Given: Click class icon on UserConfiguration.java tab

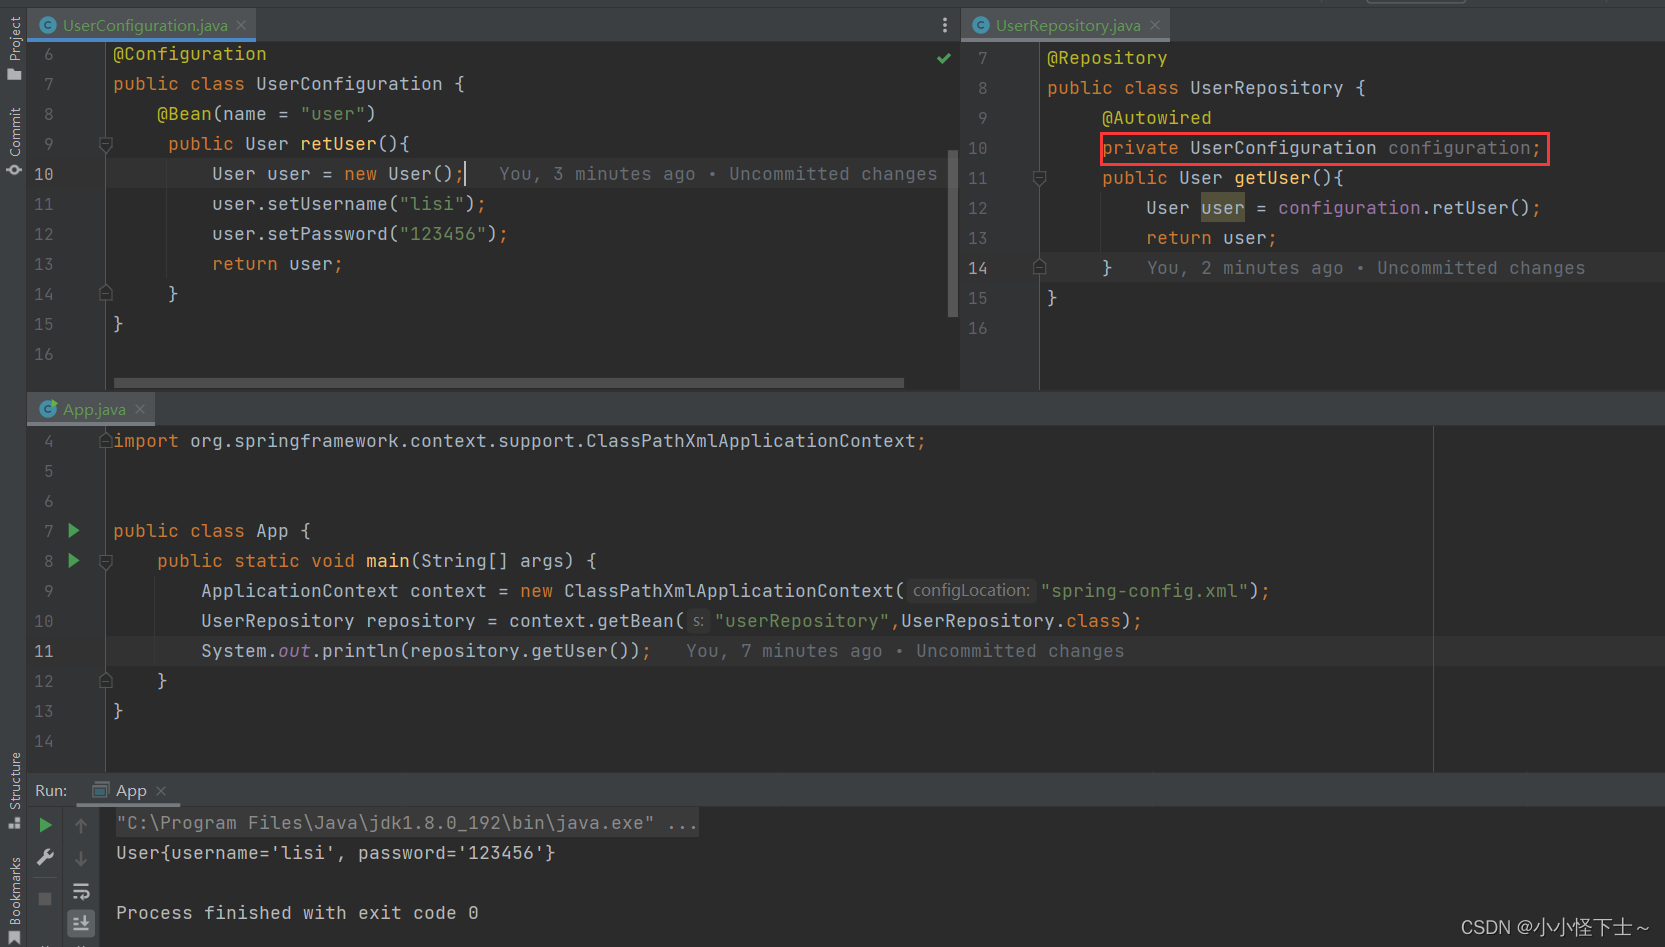Looking at the screenshot, I should coord(48,25).
